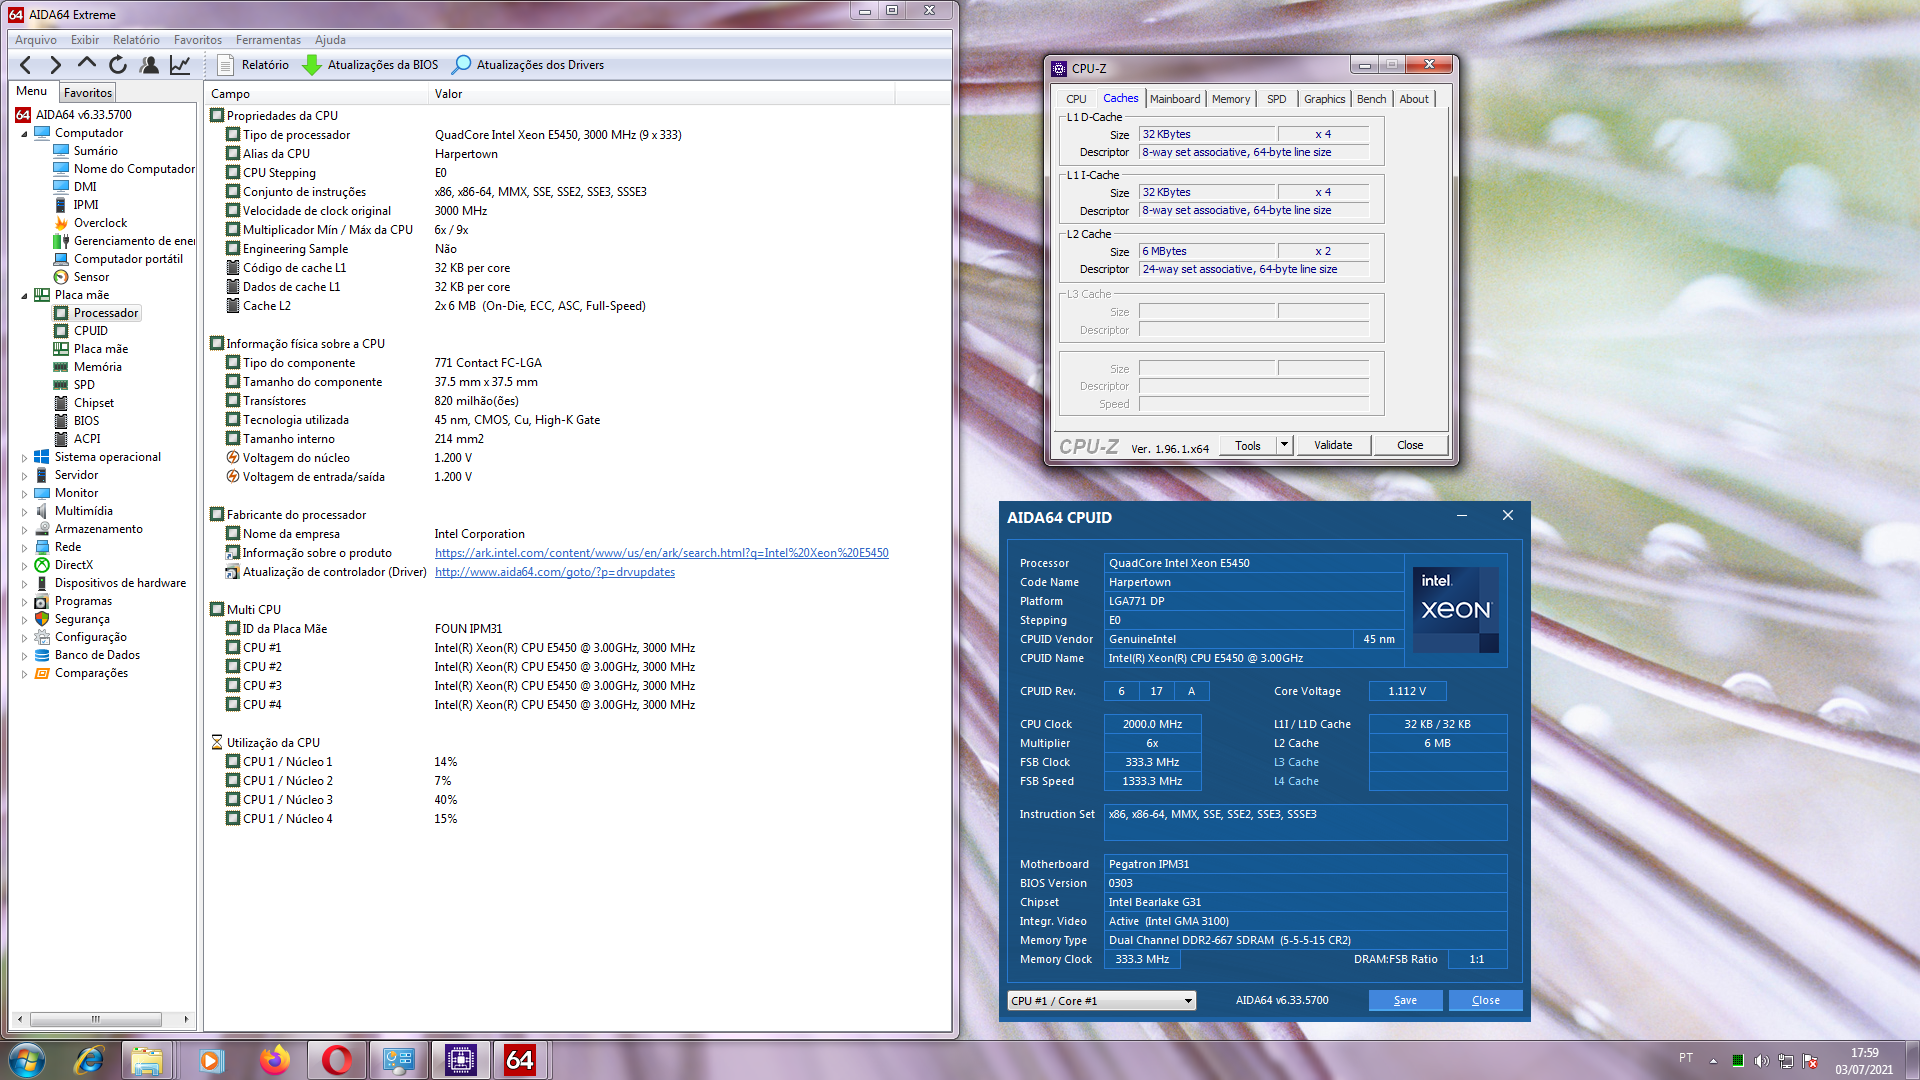Open the Favoritos menu in menu bar
1920x1080 pixels.
[x=198, y=40]
